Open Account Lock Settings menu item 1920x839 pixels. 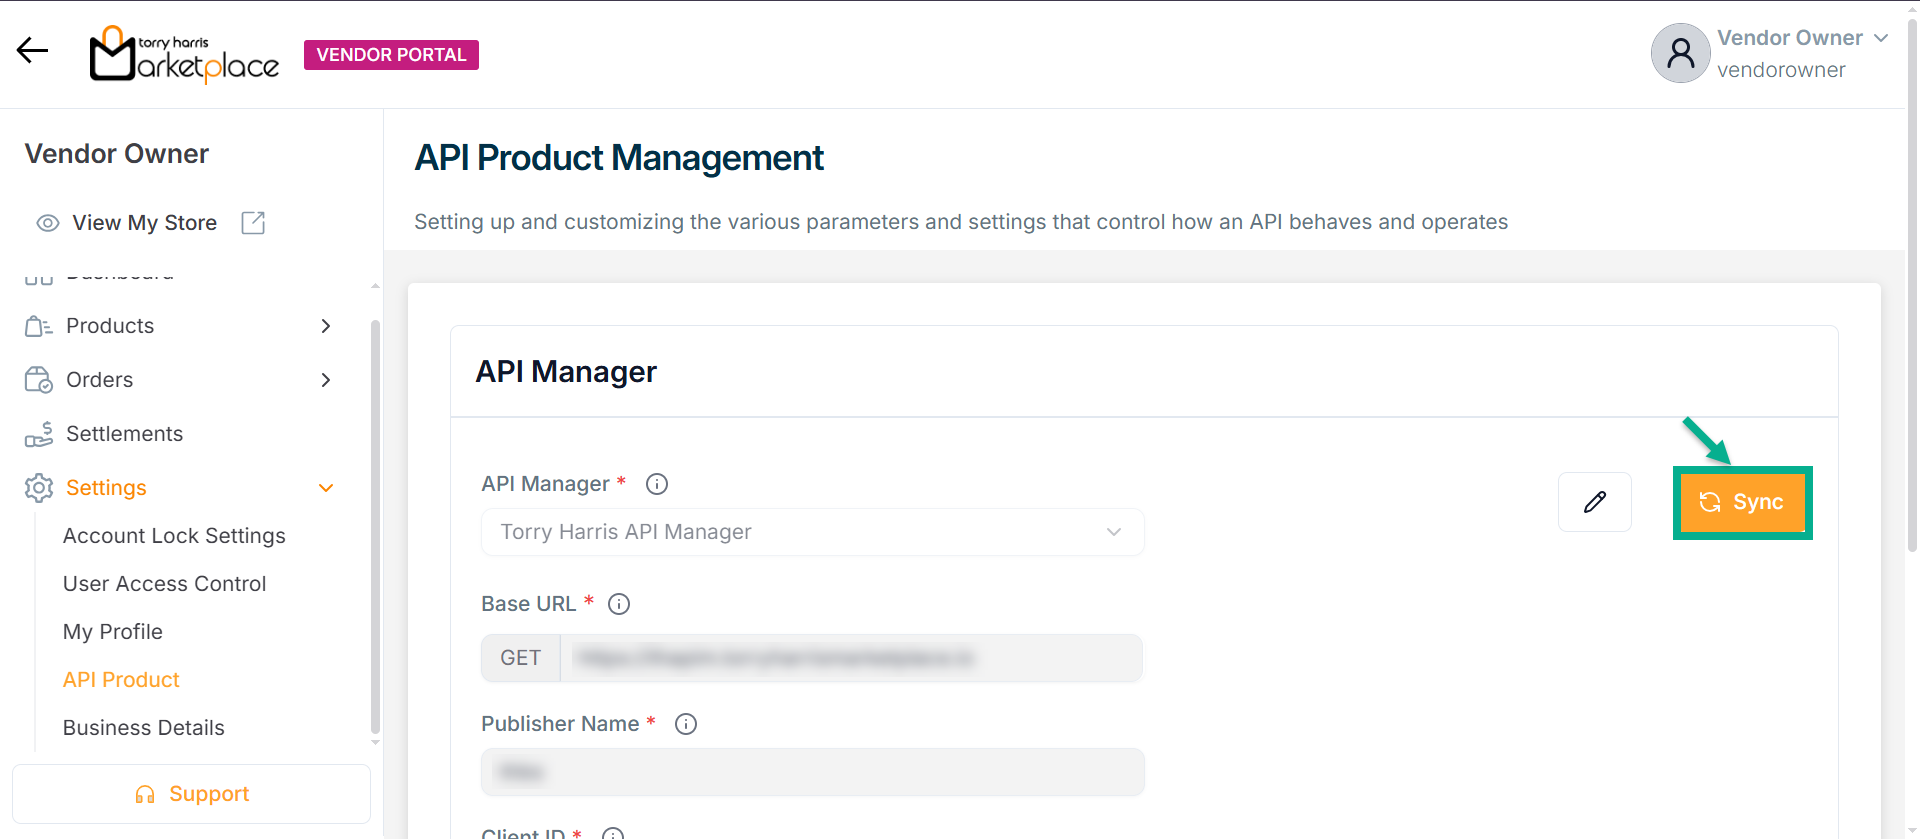coord(174,536)
